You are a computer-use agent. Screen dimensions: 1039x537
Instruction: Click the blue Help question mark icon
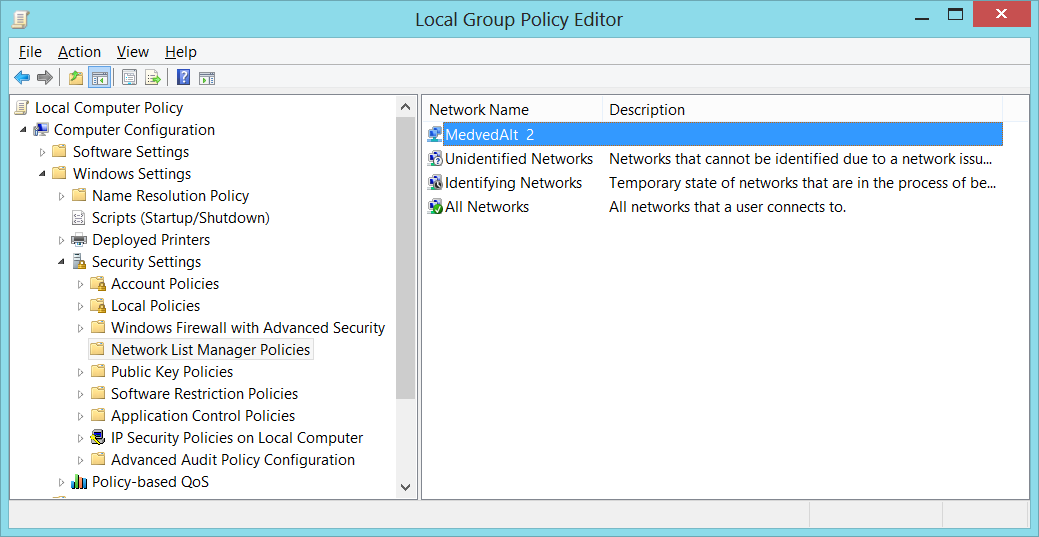(184, 78)
